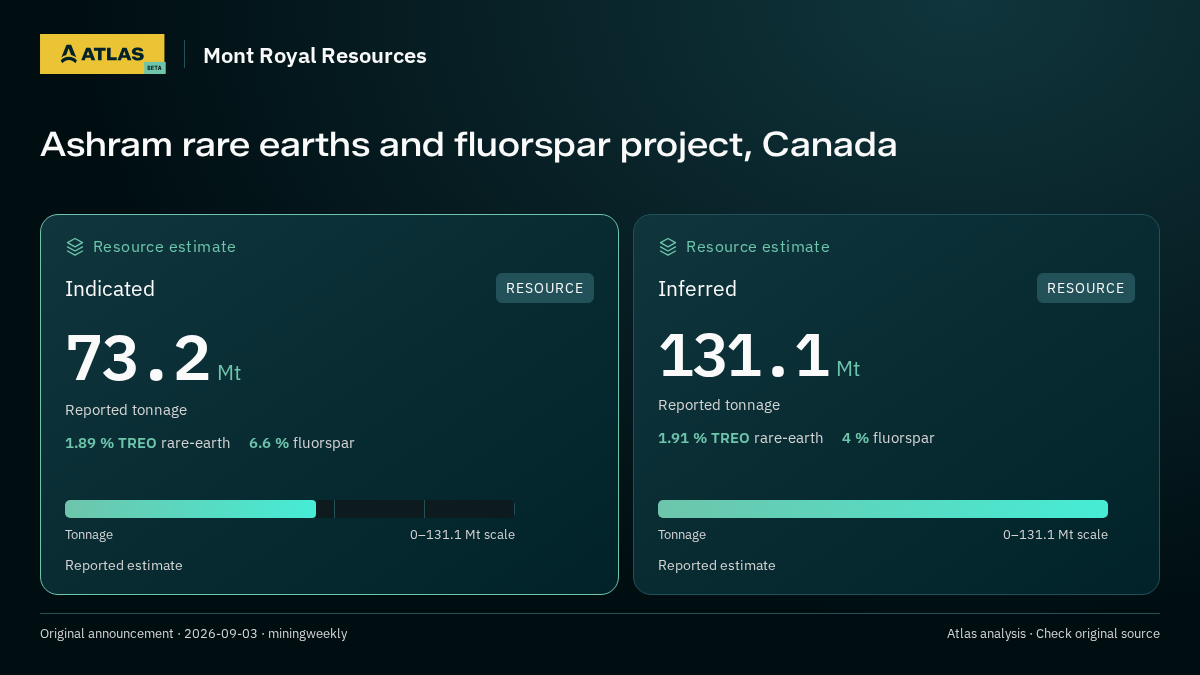This screenshot has width=1200, height=675.
Task: Click the layers icon on the Inferred card
Action: tap(668, 247)
